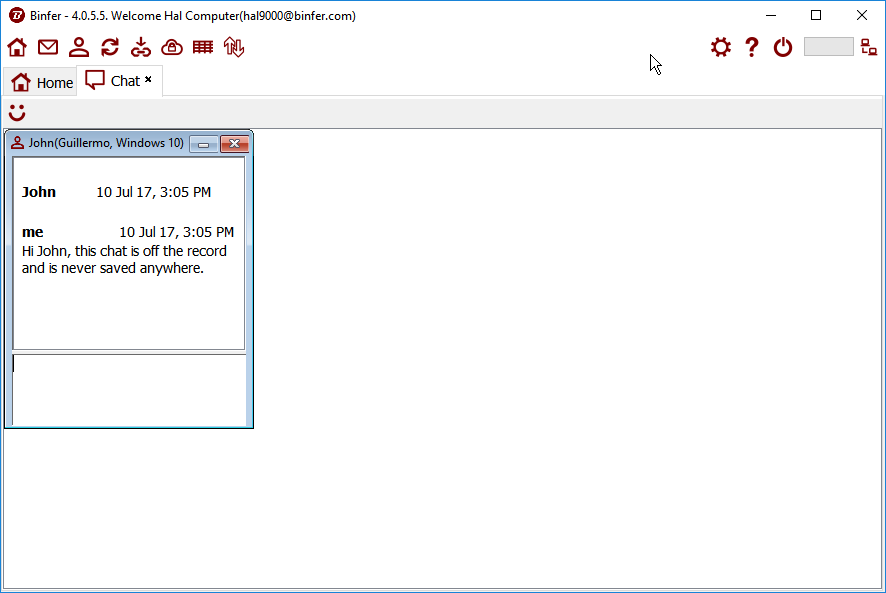Click the 'me' sender name
Screen dimensions: 886x593
pos(33,232)
